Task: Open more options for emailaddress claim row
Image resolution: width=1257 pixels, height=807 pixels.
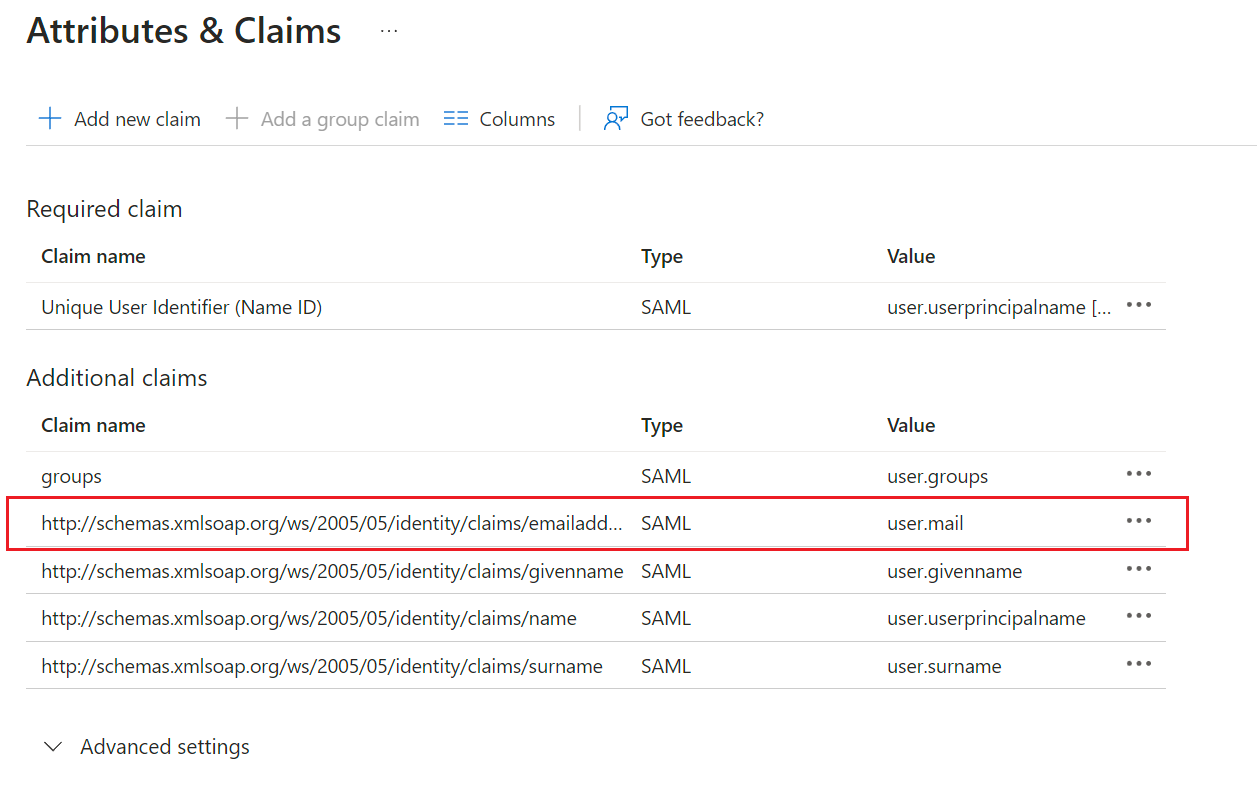Action: (1139, 521)
